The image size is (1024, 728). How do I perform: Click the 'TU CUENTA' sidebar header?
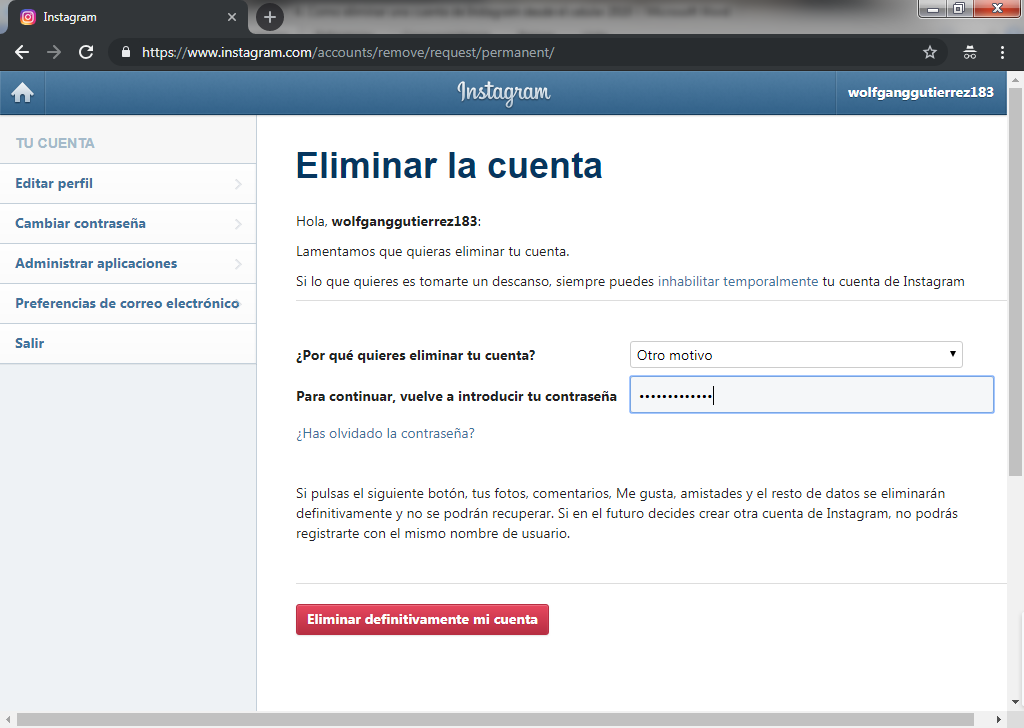(56, 143)
